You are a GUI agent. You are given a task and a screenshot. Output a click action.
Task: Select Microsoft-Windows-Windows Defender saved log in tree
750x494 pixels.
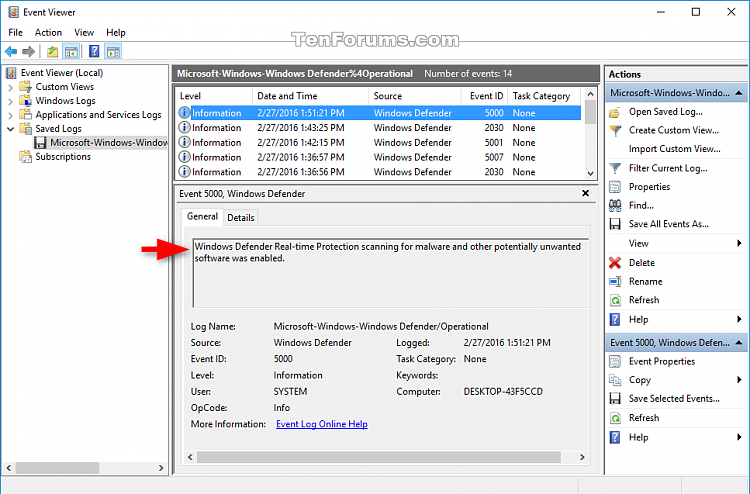[x=100, y=143]
